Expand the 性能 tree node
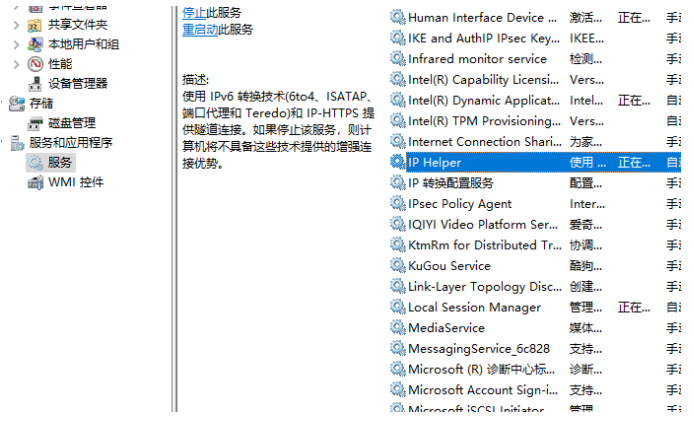Viewport: 694px width, 422px height. (x=17, y=64)
